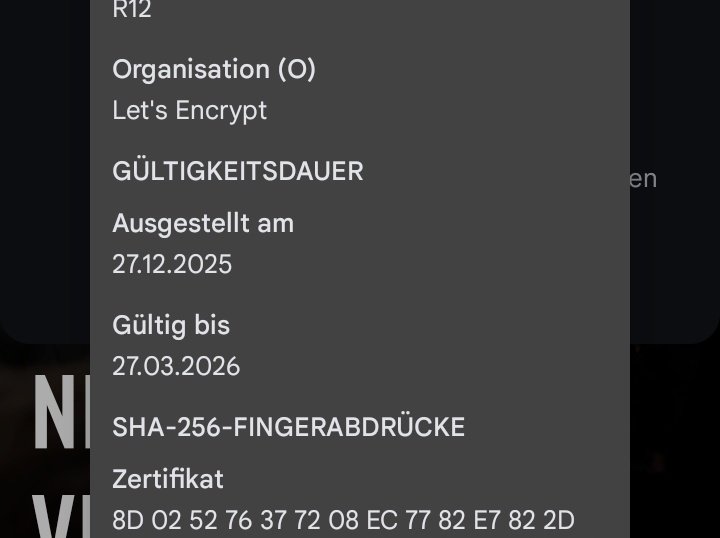
Task: Select the Organisation (O) field label
Action: click(214, 69)
